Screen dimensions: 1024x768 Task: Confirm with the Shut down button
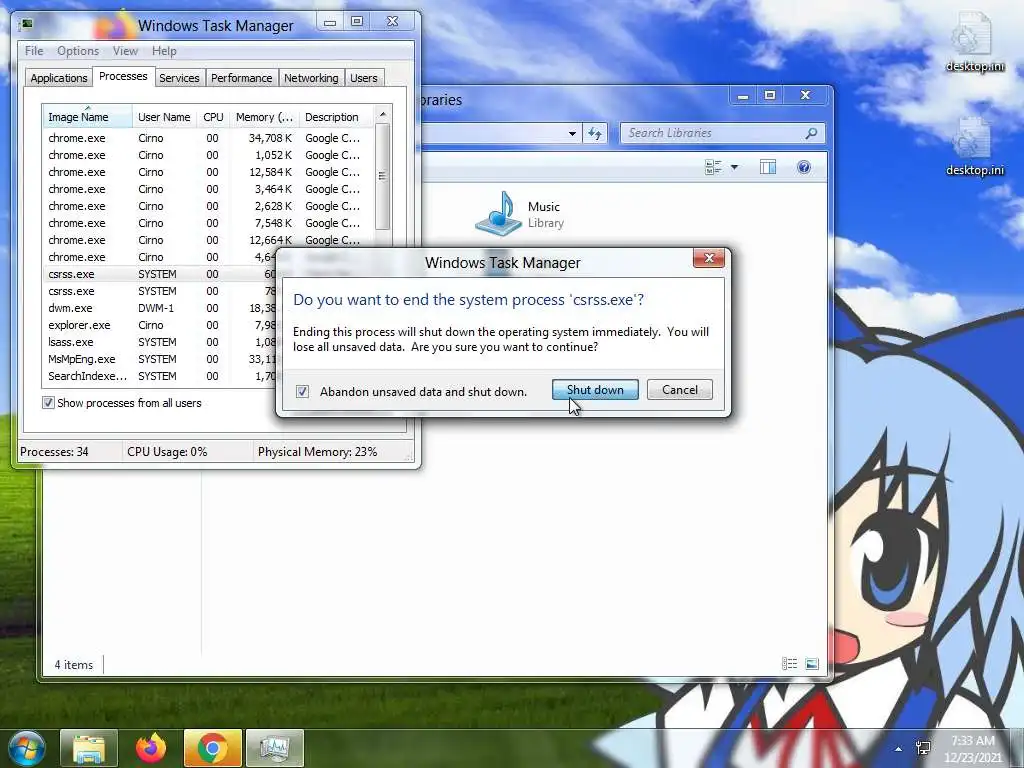(595, 390)
